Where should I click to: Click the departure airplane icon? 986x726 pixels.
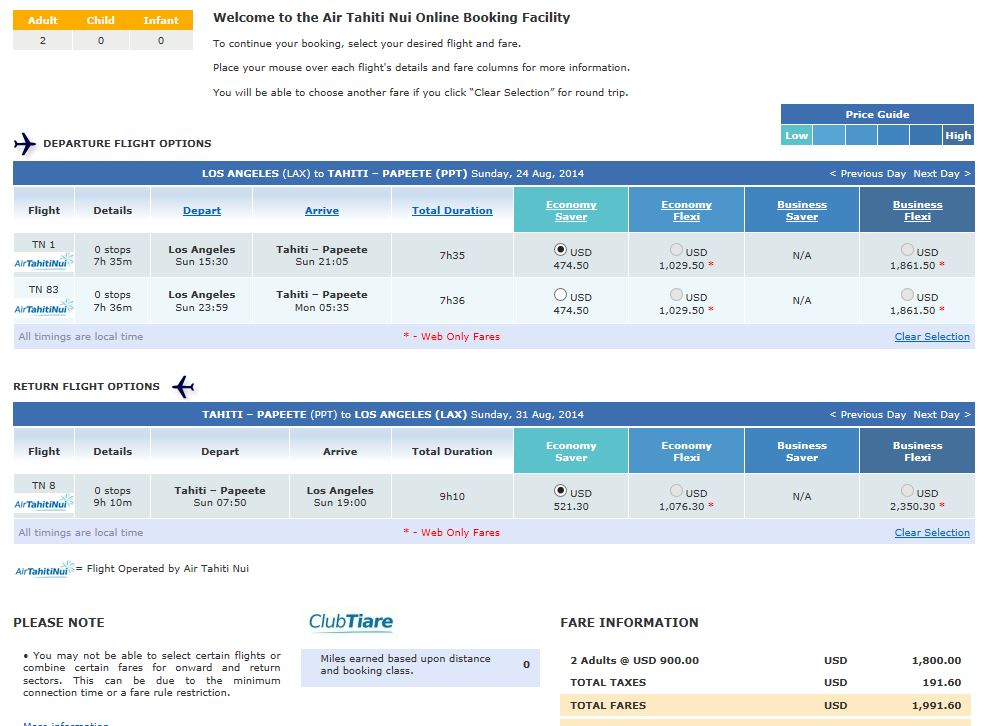(25, 144)
